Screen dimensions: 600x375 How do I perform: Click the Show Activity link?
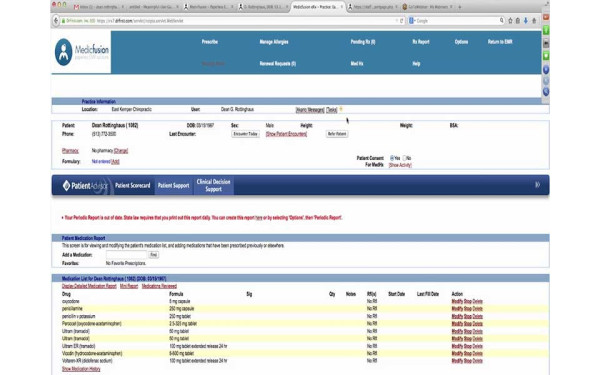[x=400, y=165]
